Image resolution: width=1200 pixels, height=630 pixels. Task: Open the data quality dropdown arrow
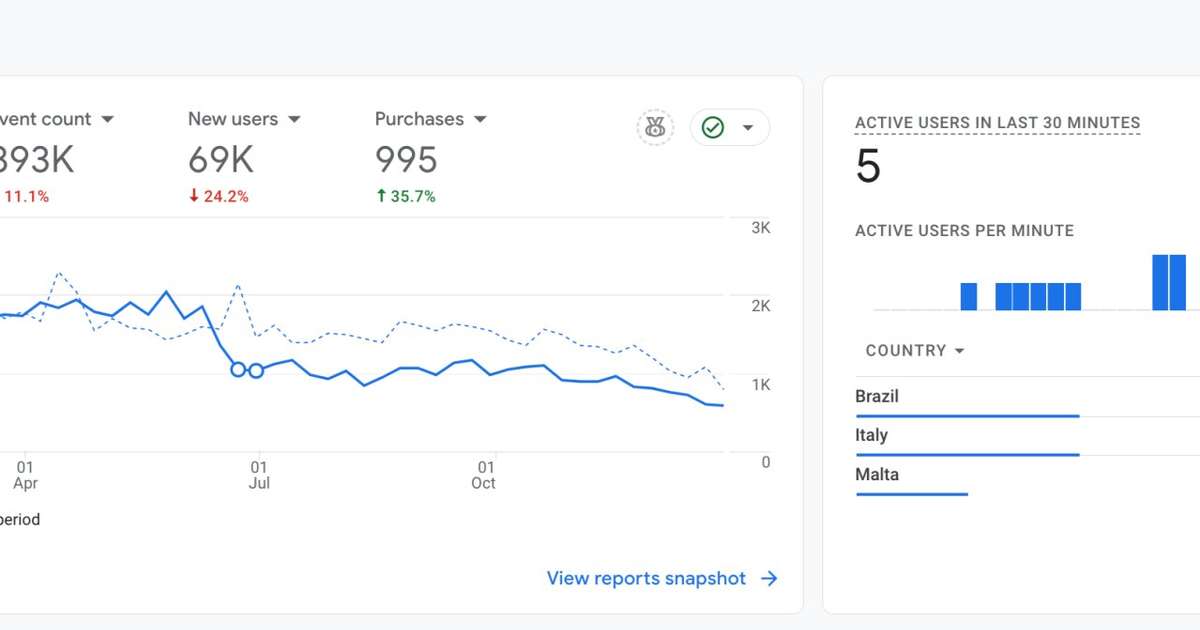coord(747,128)
